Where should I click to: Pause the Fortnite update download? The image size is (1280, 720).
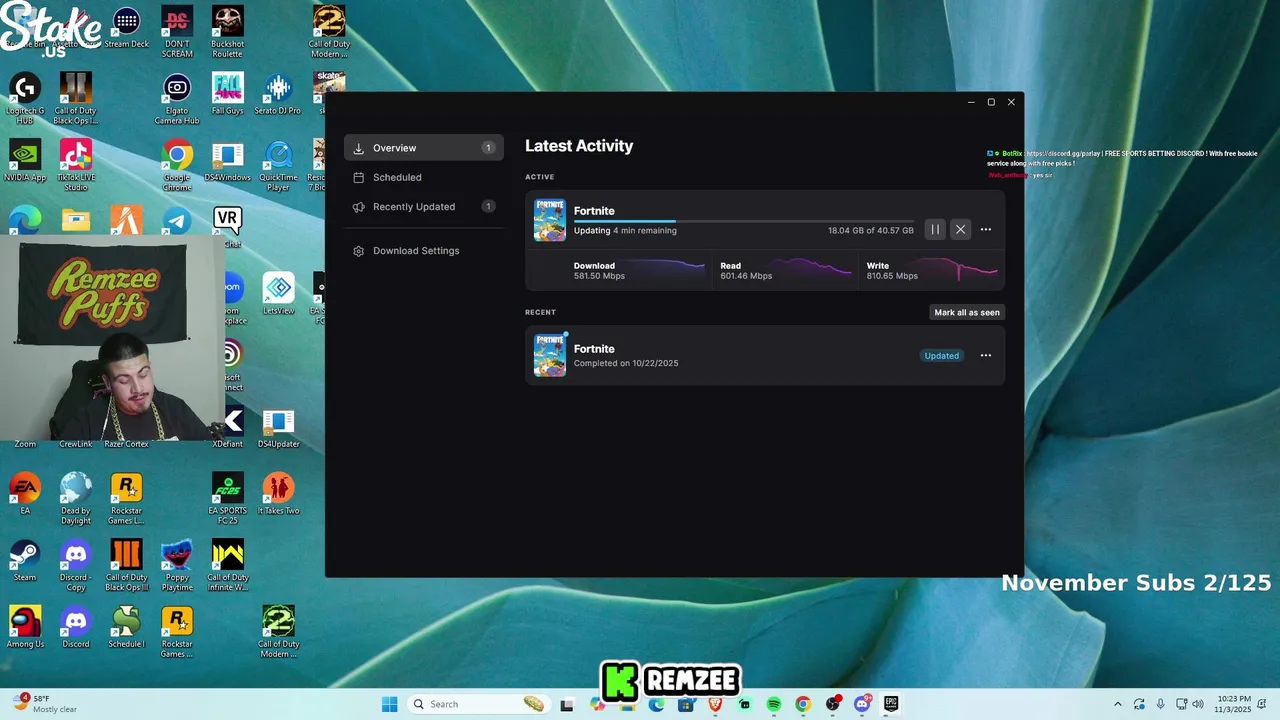pos(935,230)
